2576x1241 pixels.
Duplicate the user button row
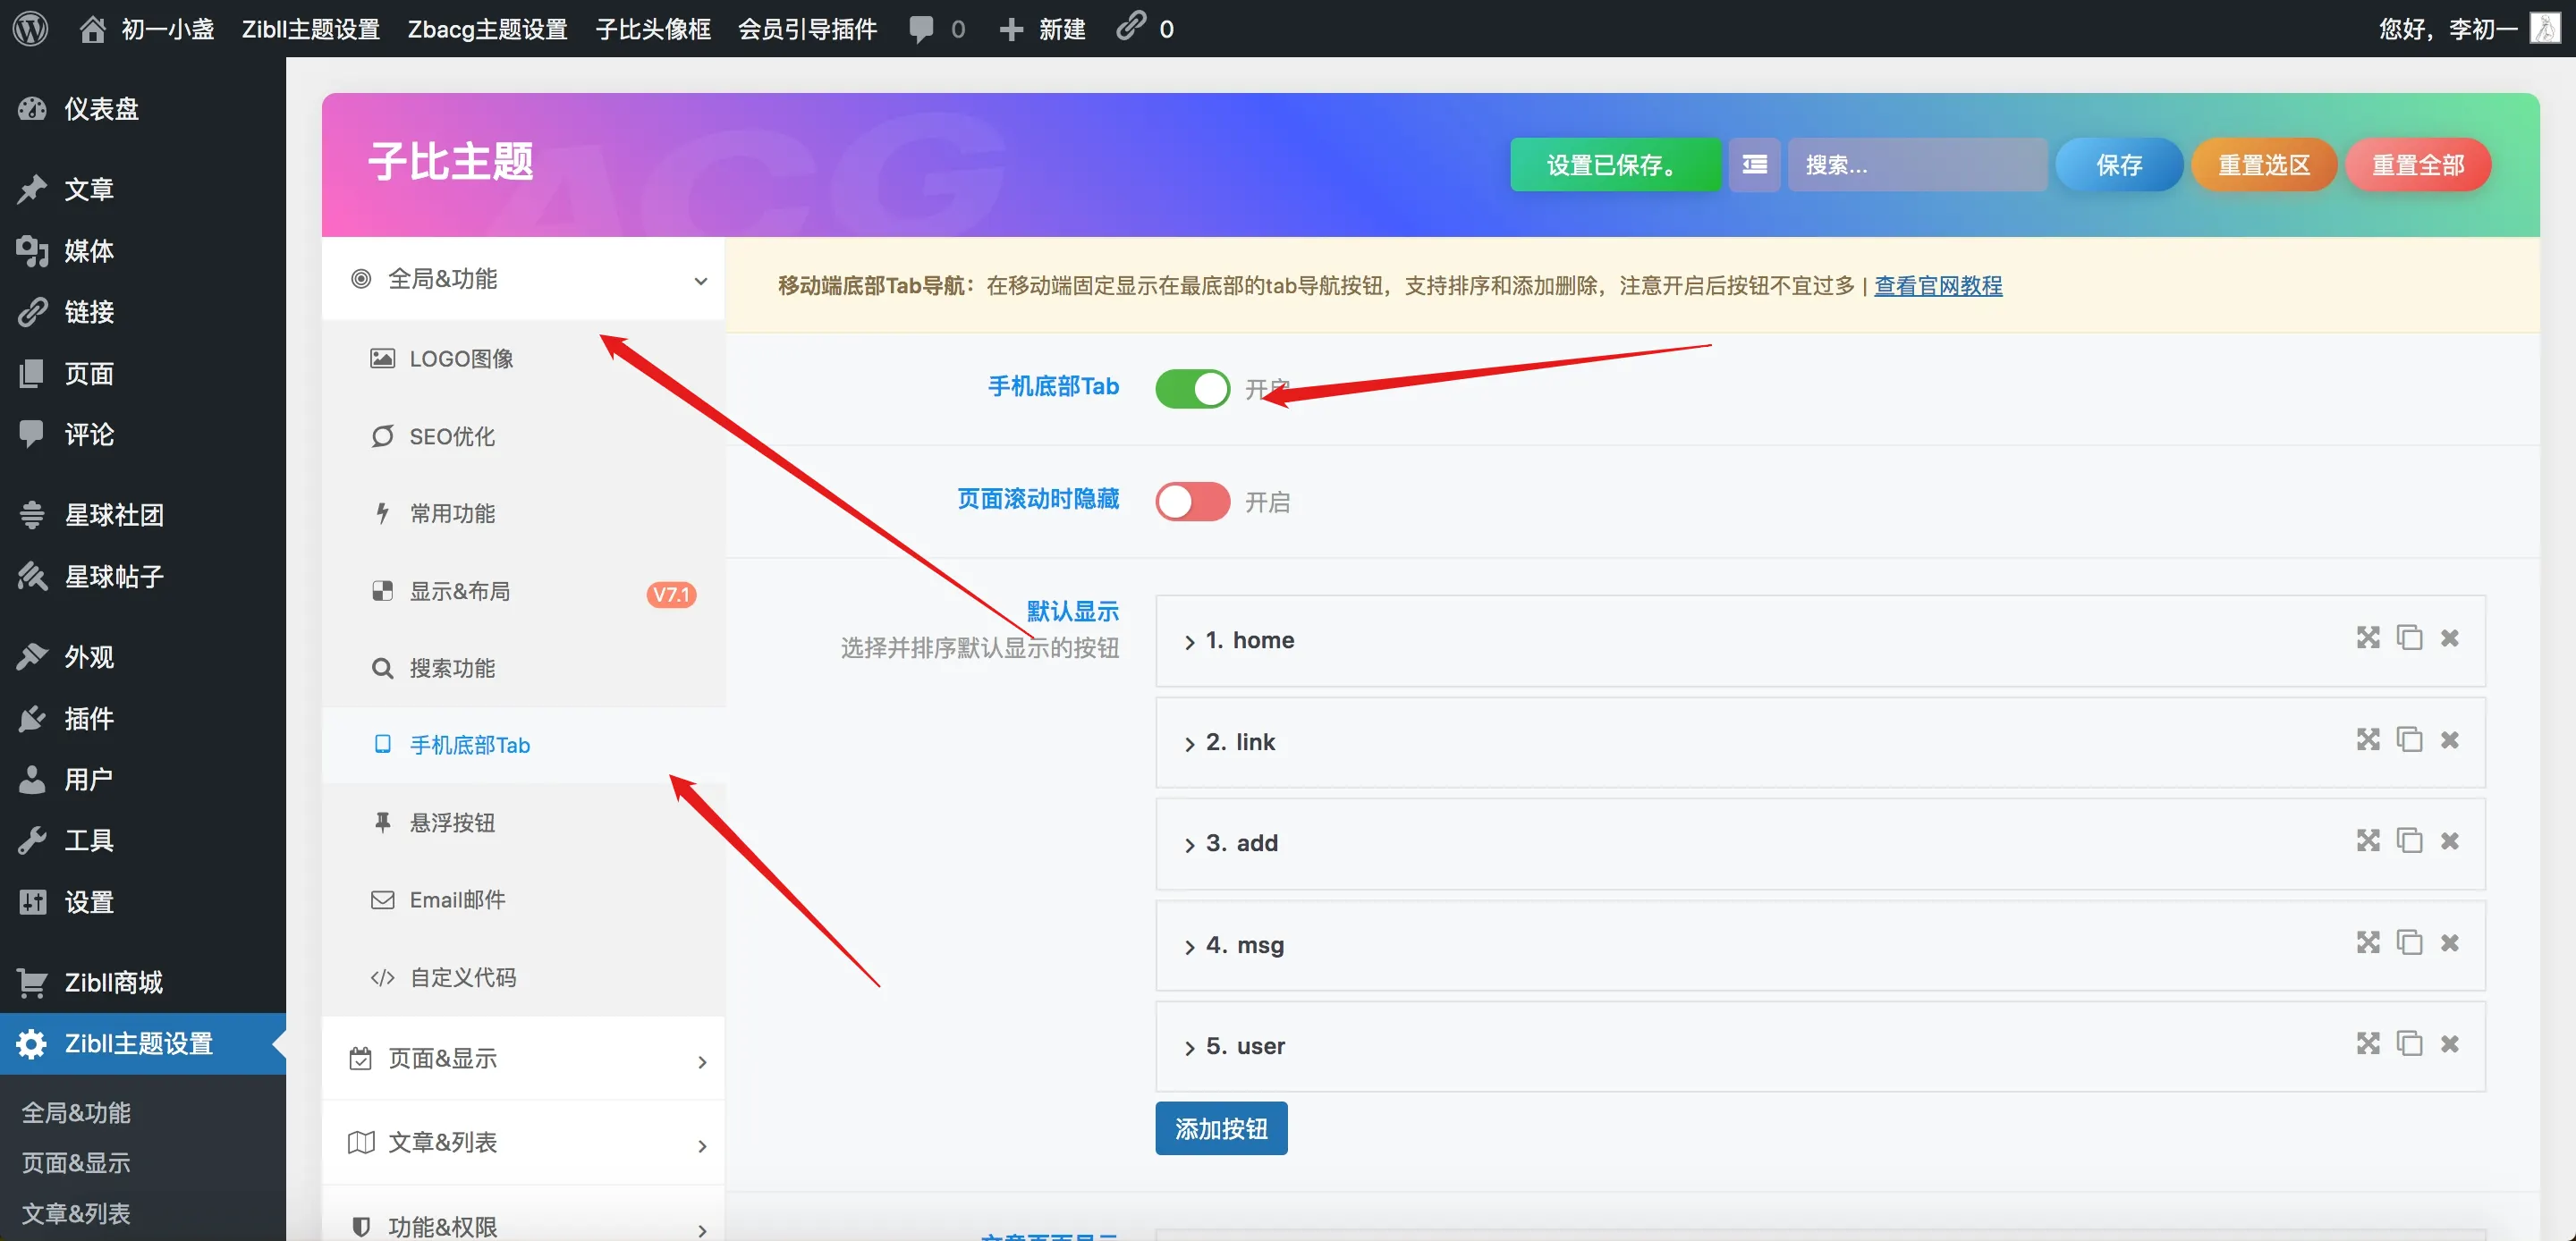tap(2409, 1044)
